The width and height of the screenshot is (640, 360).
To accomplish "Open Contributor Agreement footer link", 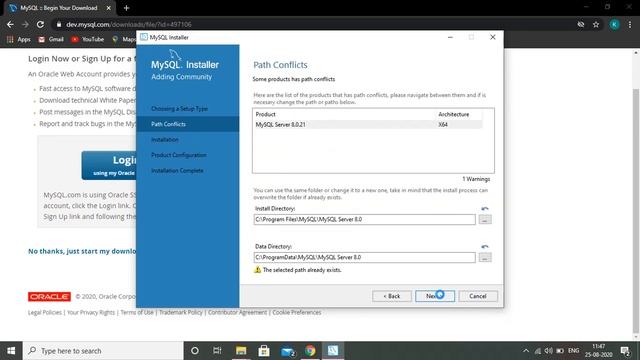I will pyautogui.click(x=237, y=312).
